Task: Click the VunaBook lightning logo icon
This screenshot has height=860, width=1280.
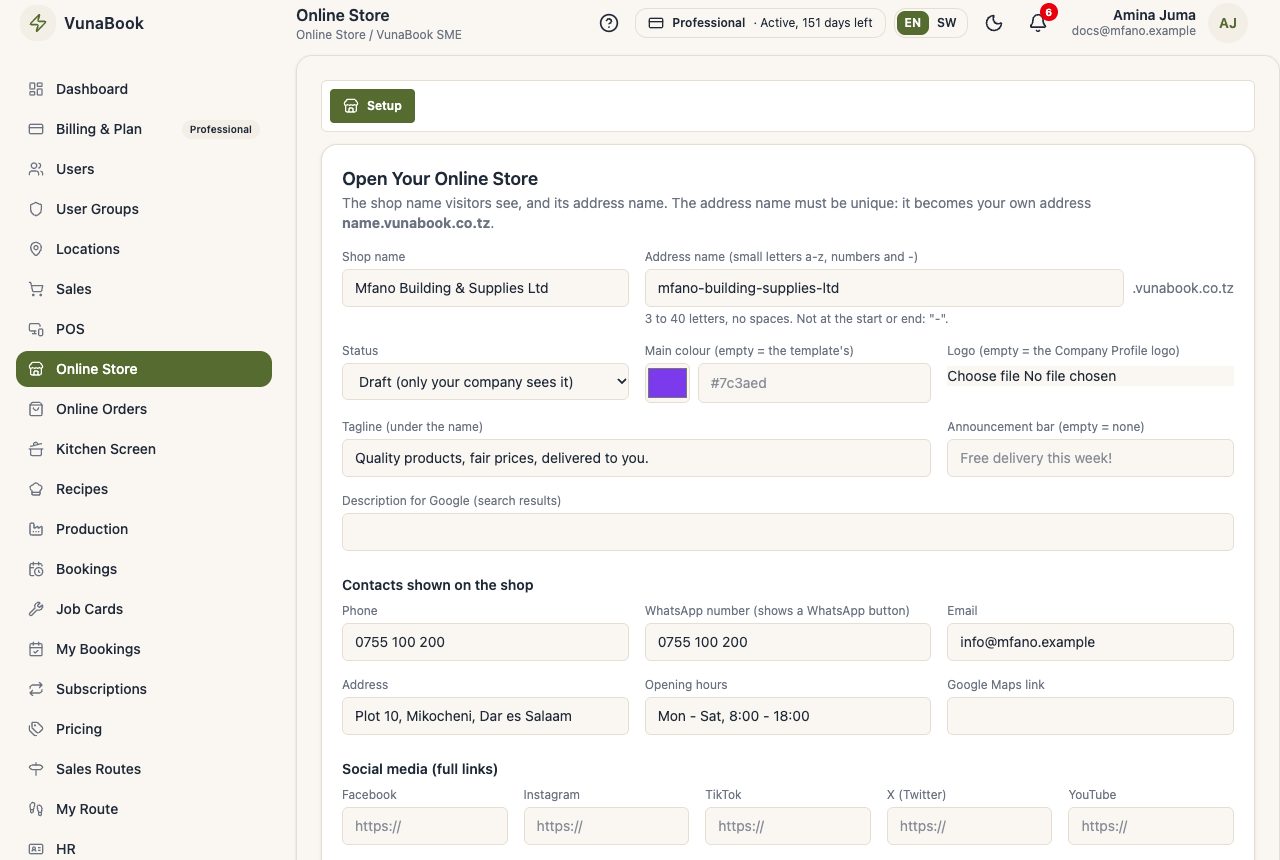Action: [38, 24]
